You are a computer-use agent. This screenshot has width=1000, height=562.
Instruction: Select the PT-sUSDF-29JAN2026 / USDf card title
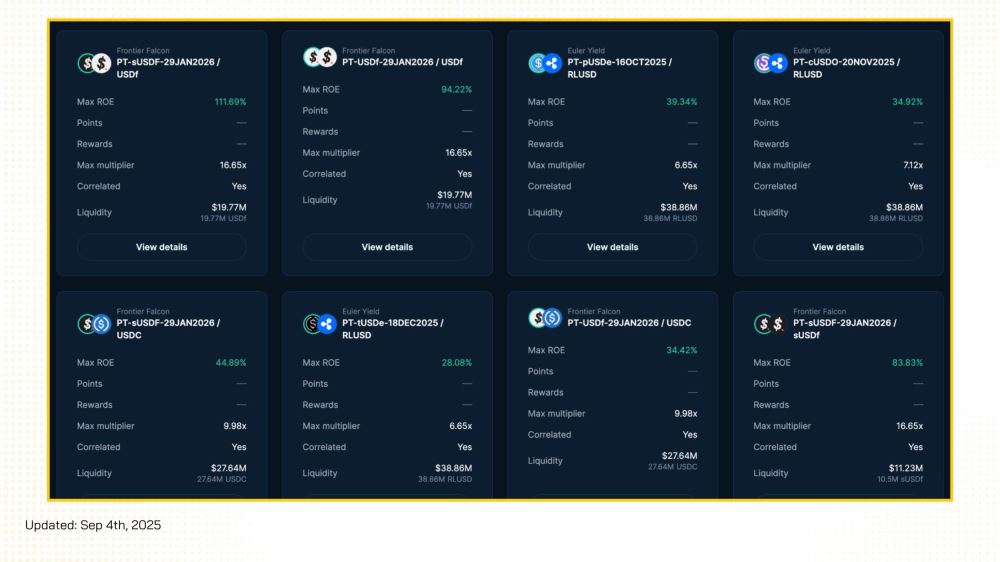(168, 68)
